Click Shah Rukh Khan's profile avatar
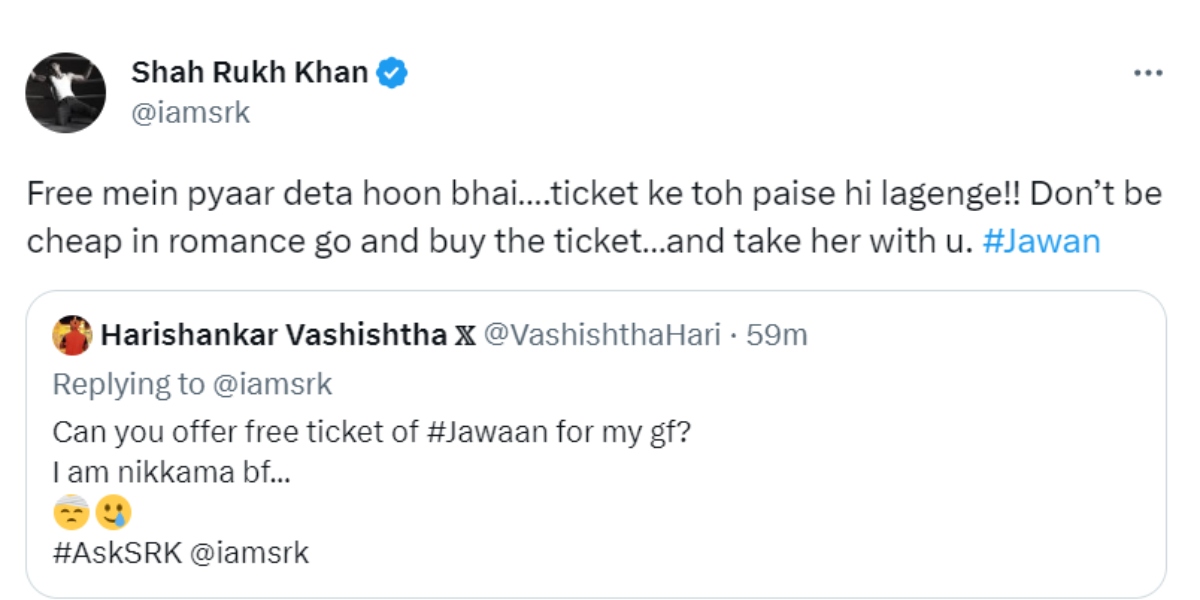1200x600 pixels. 66,93
